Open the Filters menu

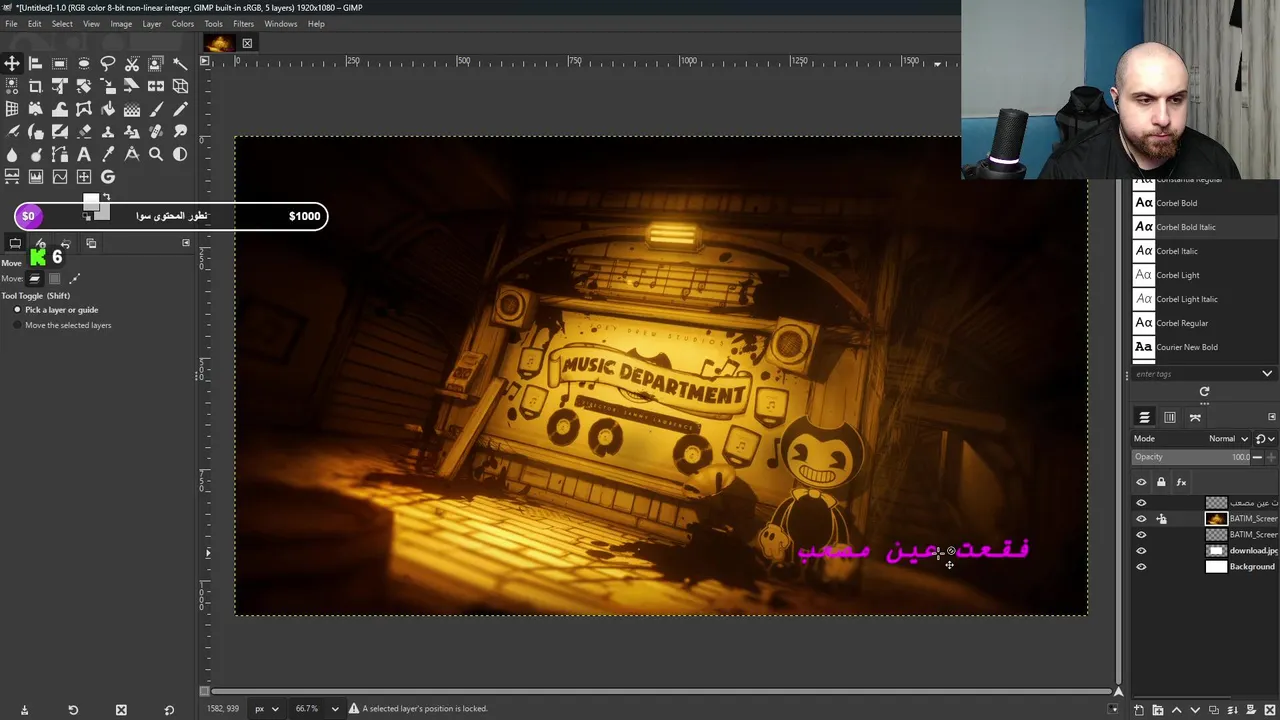point(243,24)
